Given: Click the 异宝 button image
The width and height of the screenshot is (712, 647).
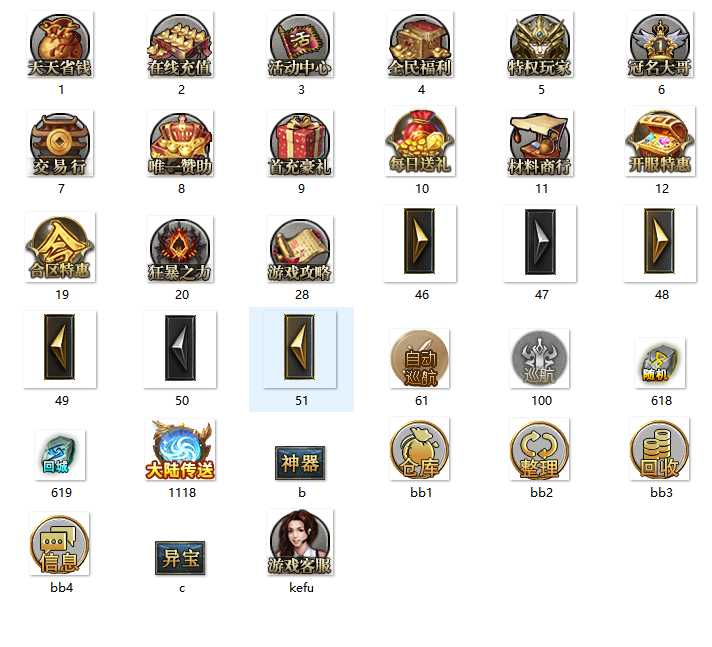Looking at the screenshot, I should [x=180, y=558].
